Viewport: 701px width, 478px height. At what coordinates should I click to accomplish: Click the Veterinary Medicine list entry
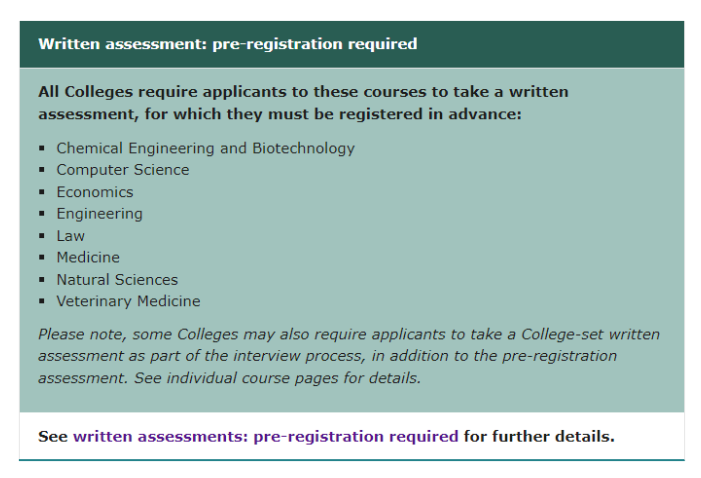coord(128,301)
